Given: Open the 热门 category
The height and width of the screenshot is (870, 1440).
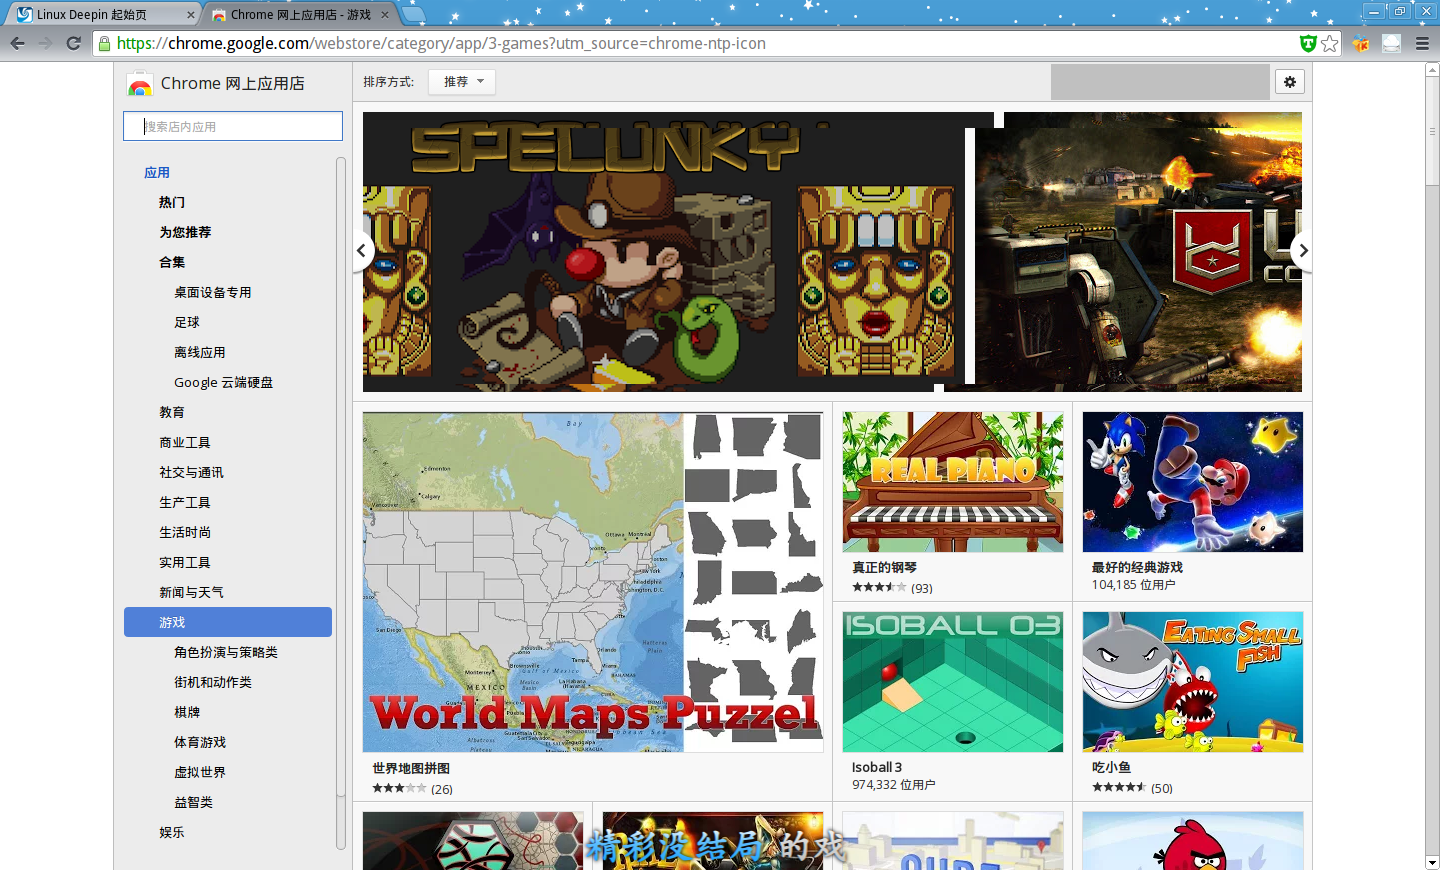Looking at the screenshot, I should [x=172, y=202].
